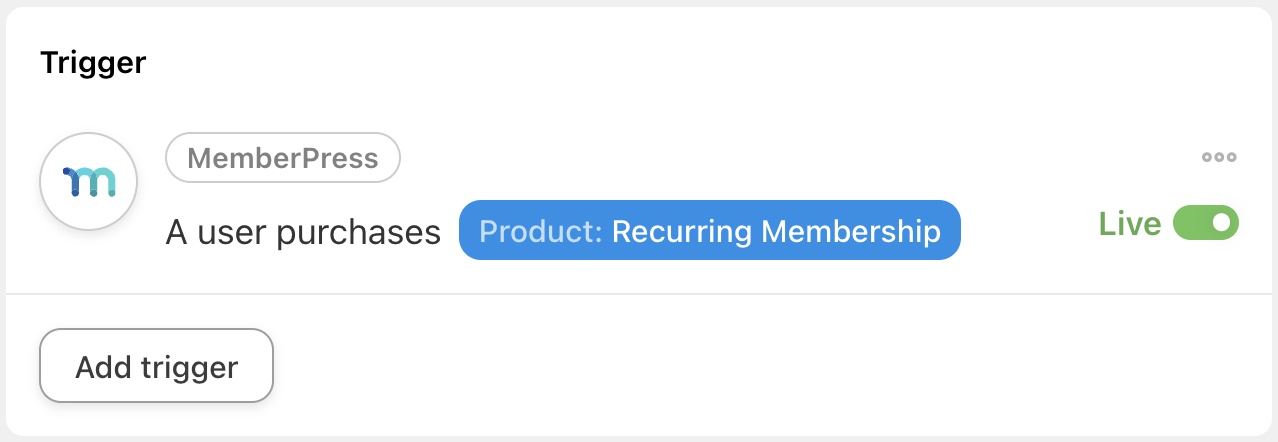Click the "A user purchases" trigger sentence
Image resolution: width=1278 pixels, height=442 pixels.
coord(303,233)
